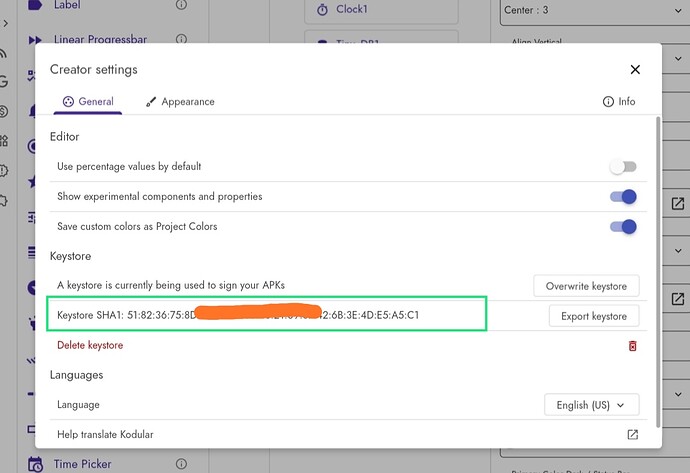Click the Time Picker calendar icon
The height and width of the screenshot is (473, 690).
tap(35, 464)
